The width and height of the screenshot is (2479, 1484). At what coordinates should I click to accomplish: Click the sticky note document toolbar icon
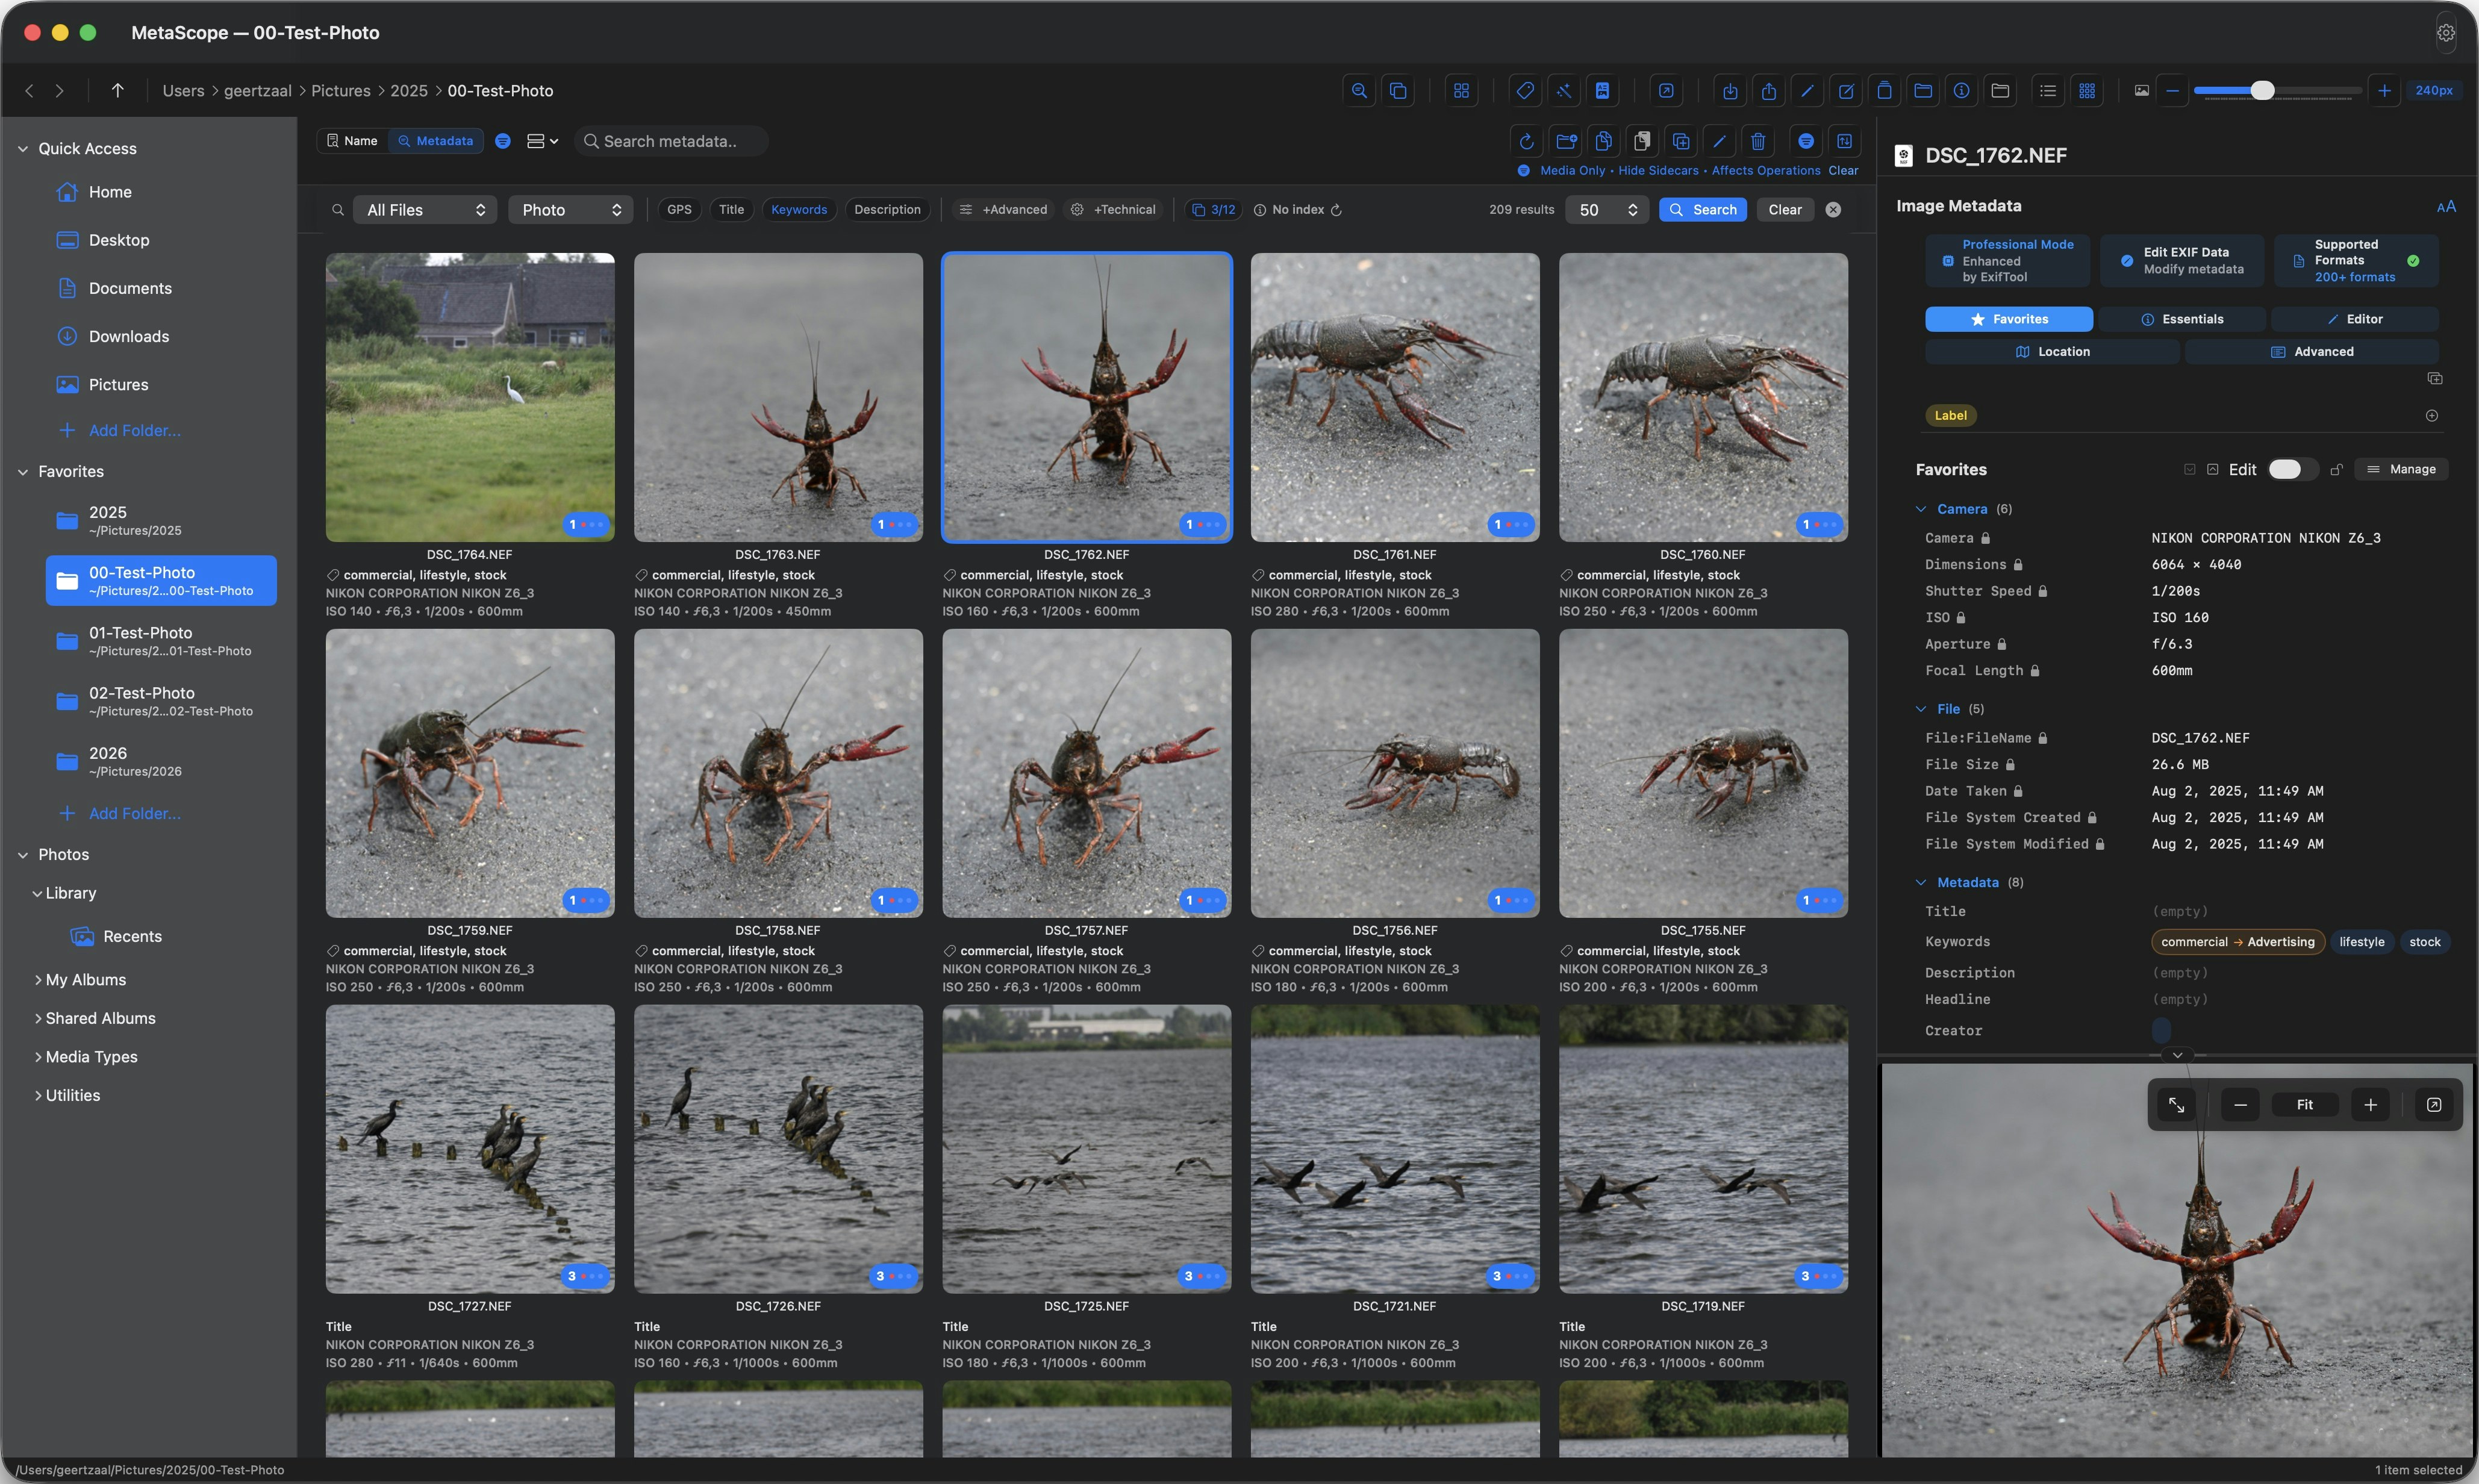pos(1603,91)
